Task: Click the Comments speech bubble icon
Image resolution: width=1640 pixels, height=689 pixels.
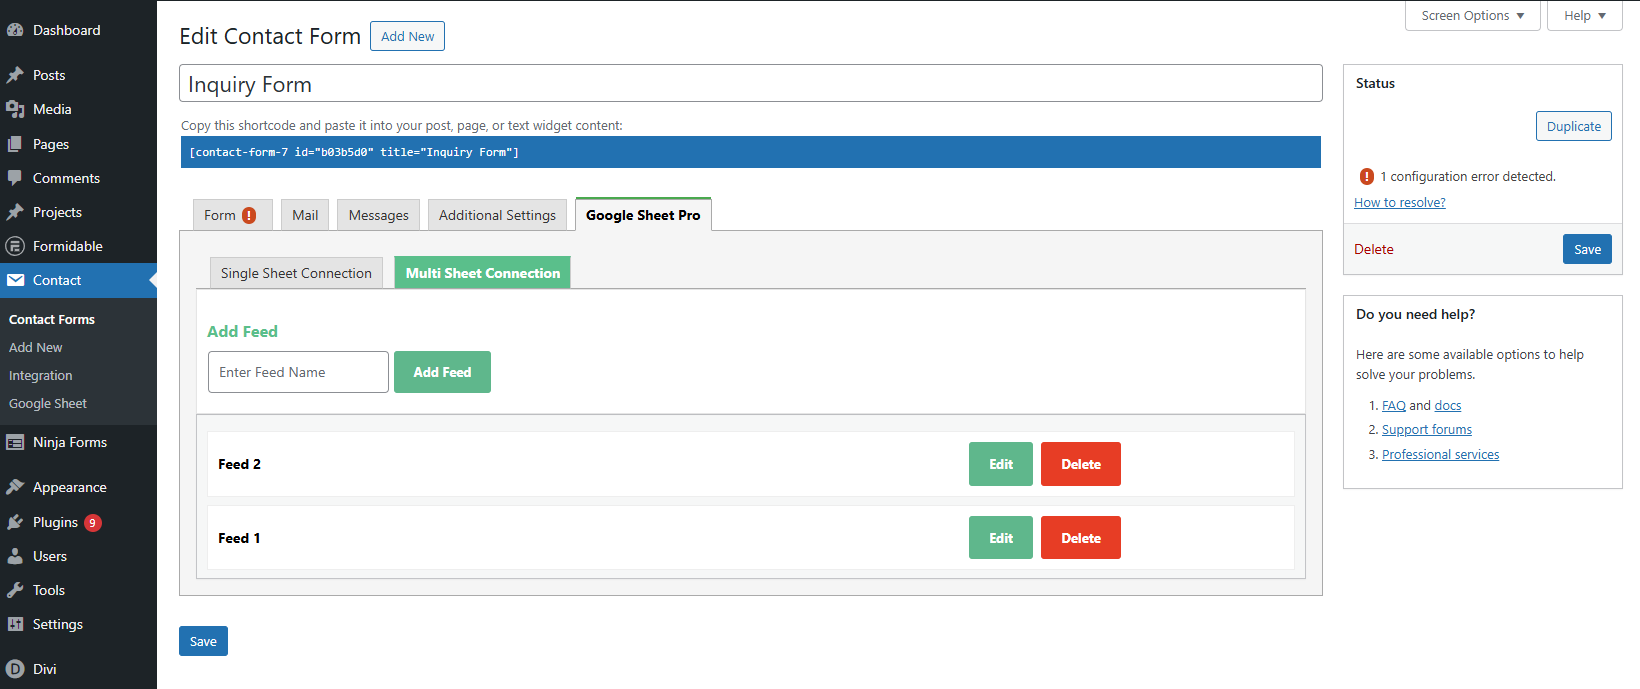Action: point(15,178)
